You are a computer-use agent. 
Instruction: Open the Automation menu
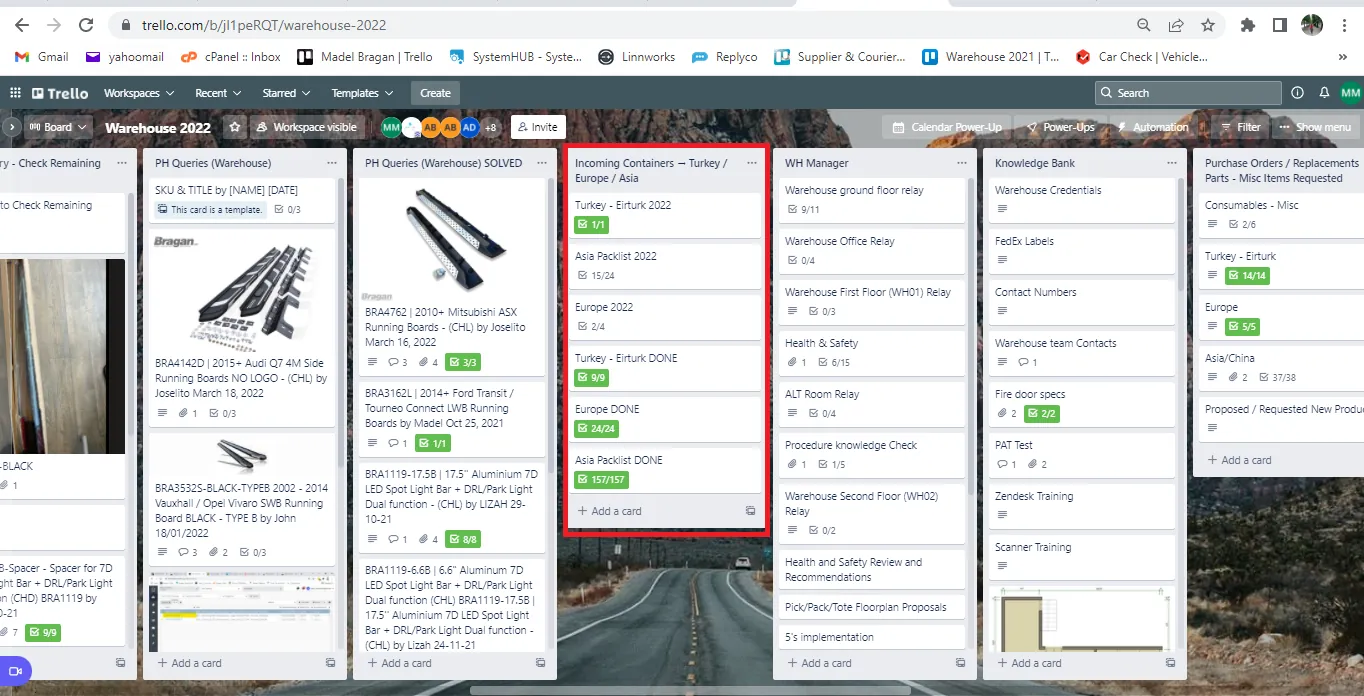click(x=1152, y=127)
